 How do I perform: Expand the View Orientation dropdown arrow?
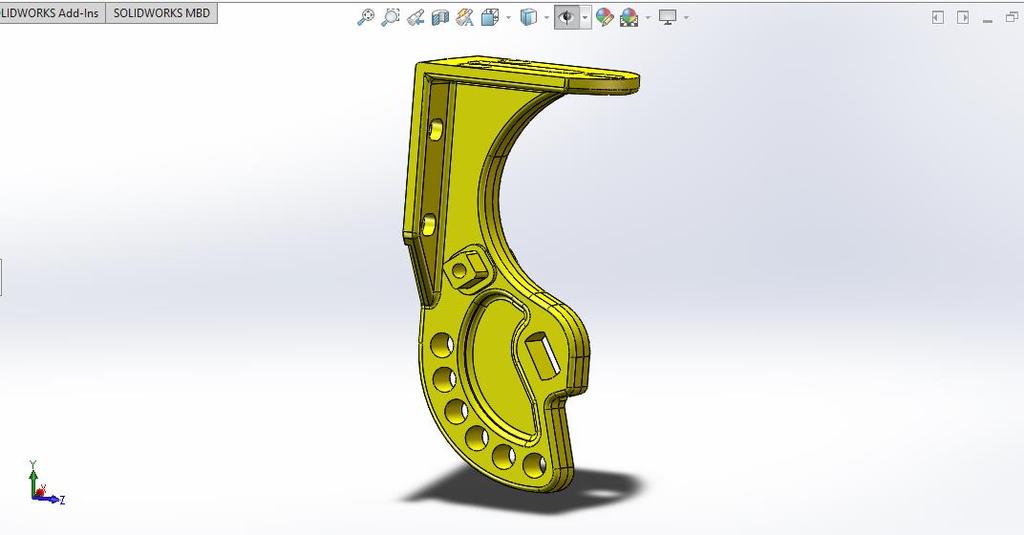(508, 18)
